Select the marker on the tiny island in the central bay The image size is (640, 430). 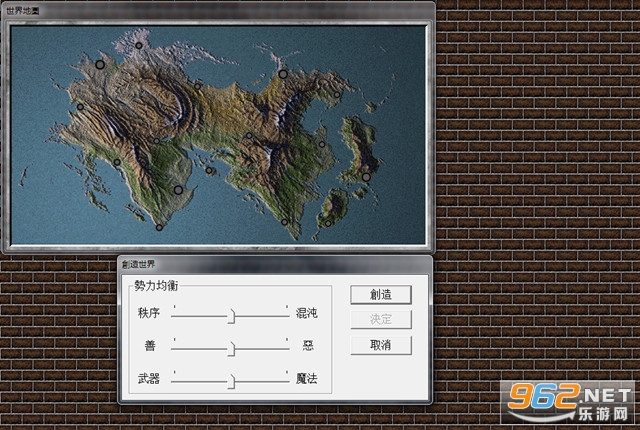pyautogui.click(x=209, y=170)
